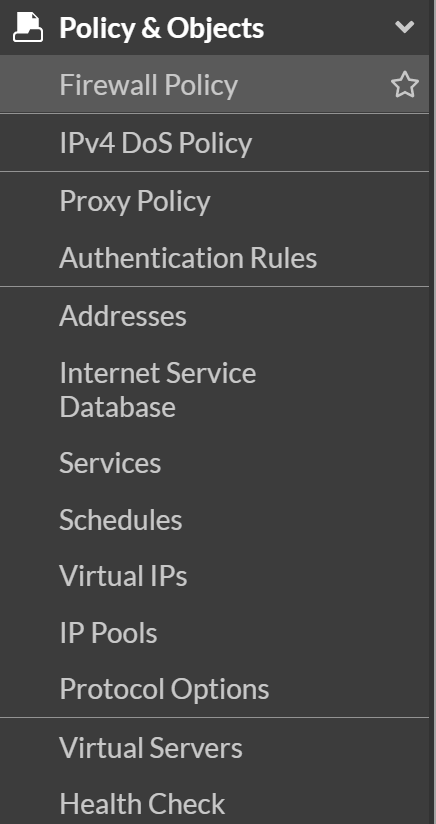
Task: Open Protocol Options
Action: tap(214, 689)
